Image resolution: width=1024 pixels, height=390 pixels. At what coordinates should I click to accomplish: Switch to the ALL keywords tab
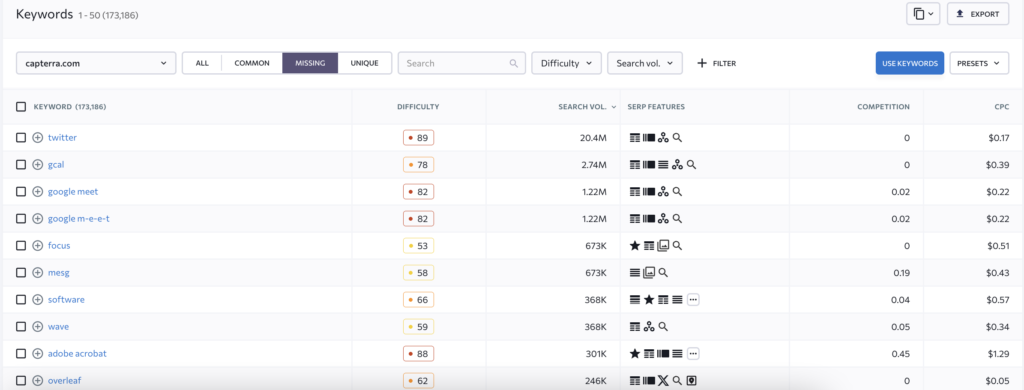202,63
